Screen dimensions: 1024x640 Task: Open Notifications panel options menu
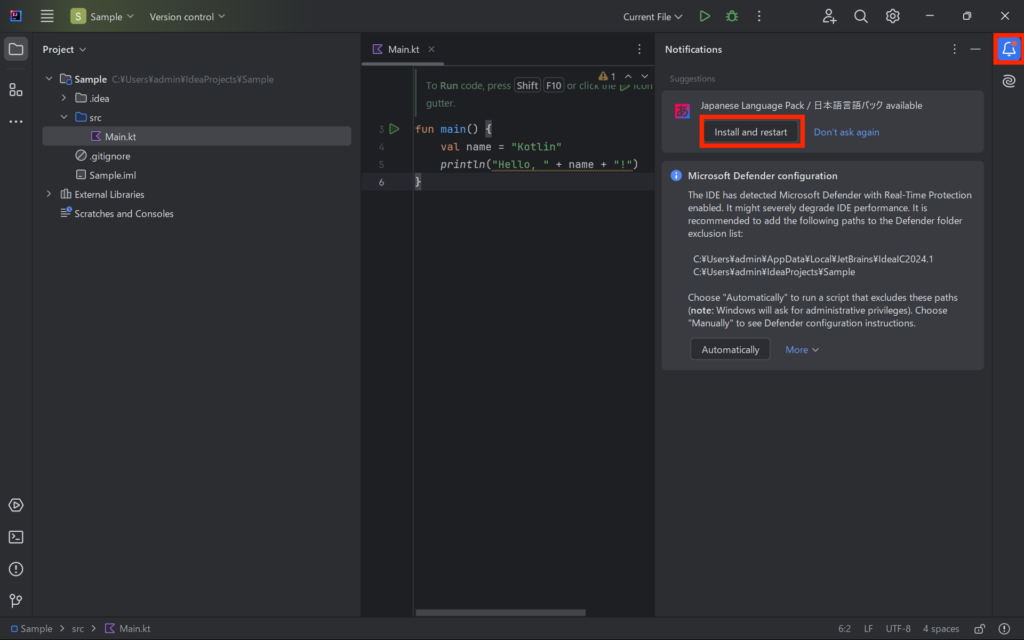click(x=954, y=49)
